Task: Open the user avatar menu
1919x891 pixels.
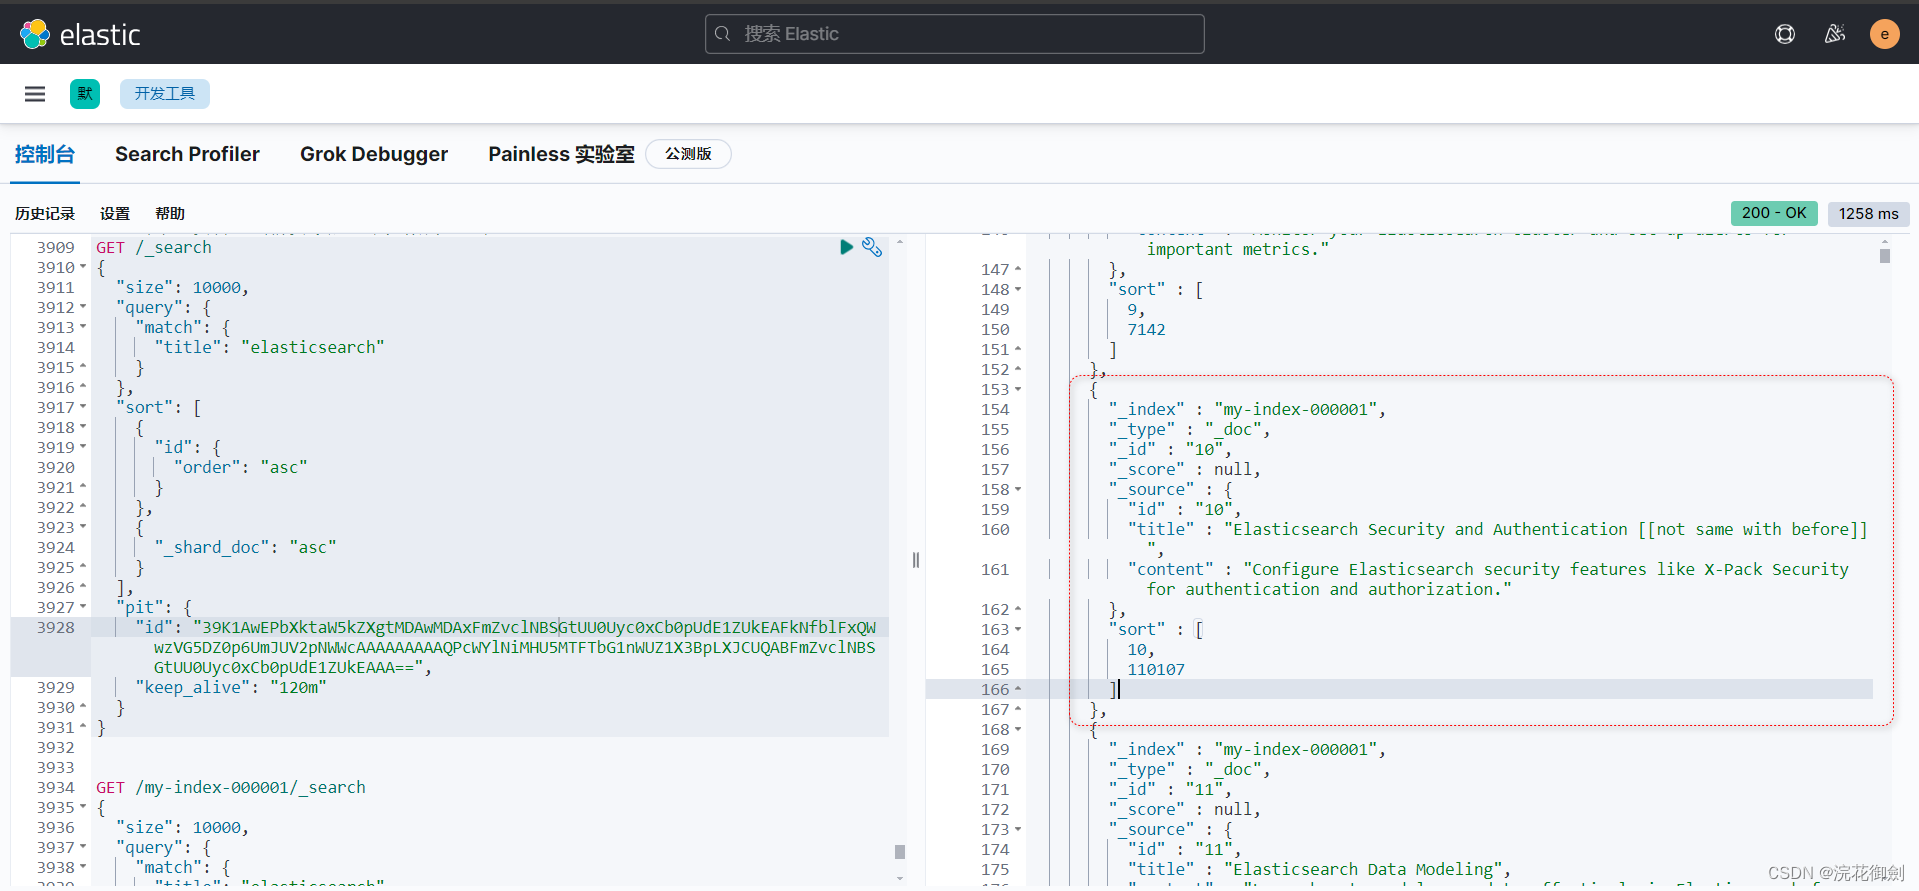Action: 1885,34
